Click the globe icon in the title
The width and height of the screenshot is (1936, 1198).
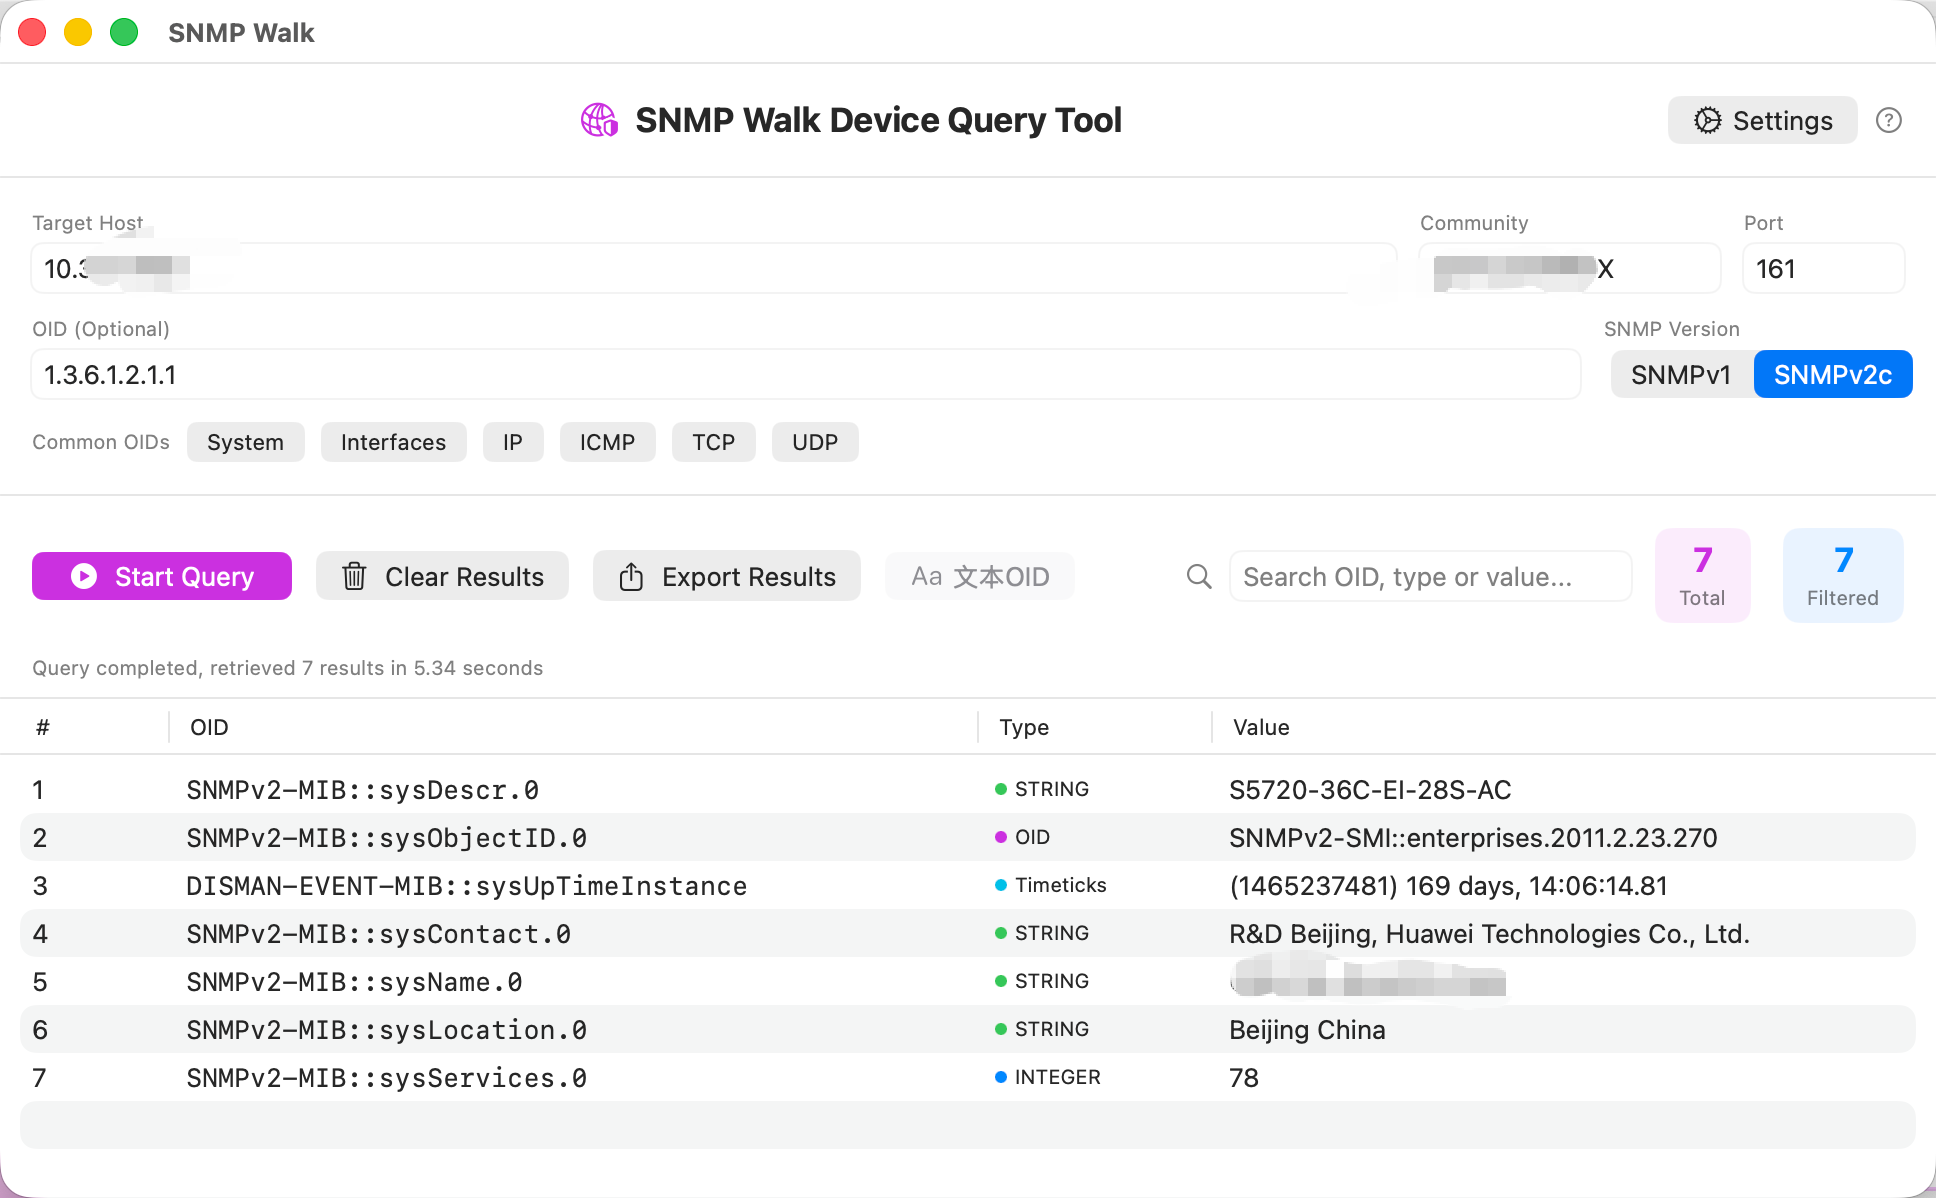(x=599, y=120)
